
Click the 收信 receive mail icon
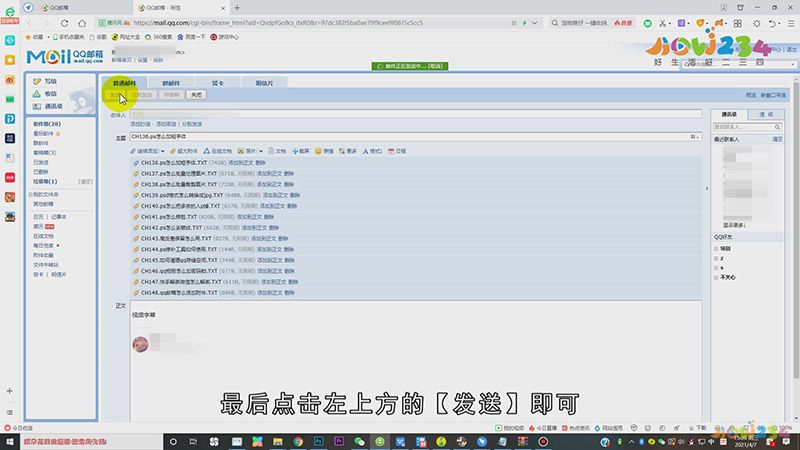tap(37, 94)
